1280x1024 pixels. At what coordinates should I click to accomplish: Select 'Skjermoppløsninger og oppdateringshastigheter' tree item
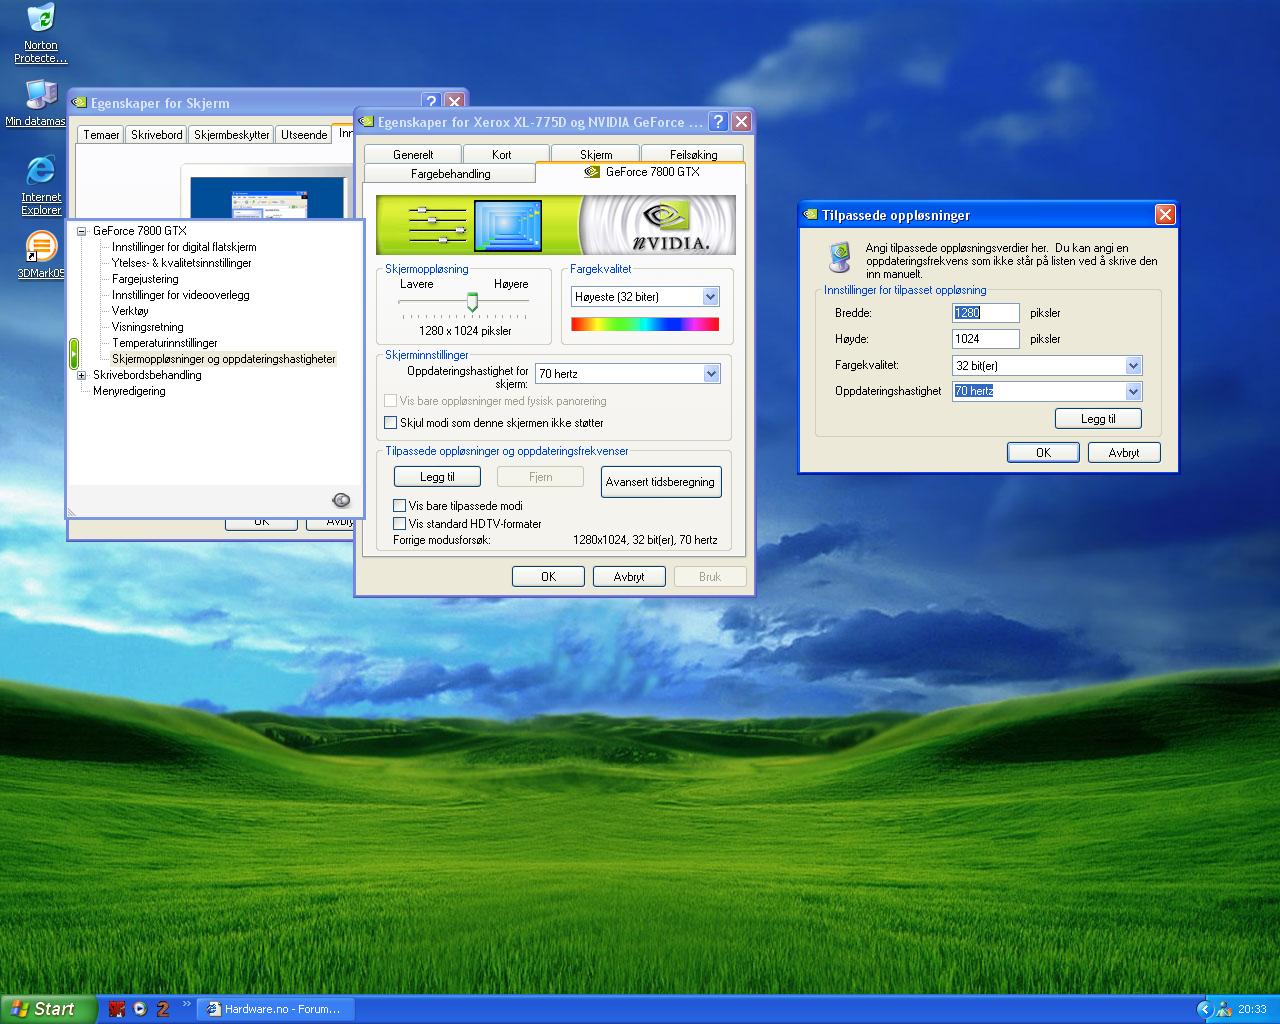click(x=224, y=359)
